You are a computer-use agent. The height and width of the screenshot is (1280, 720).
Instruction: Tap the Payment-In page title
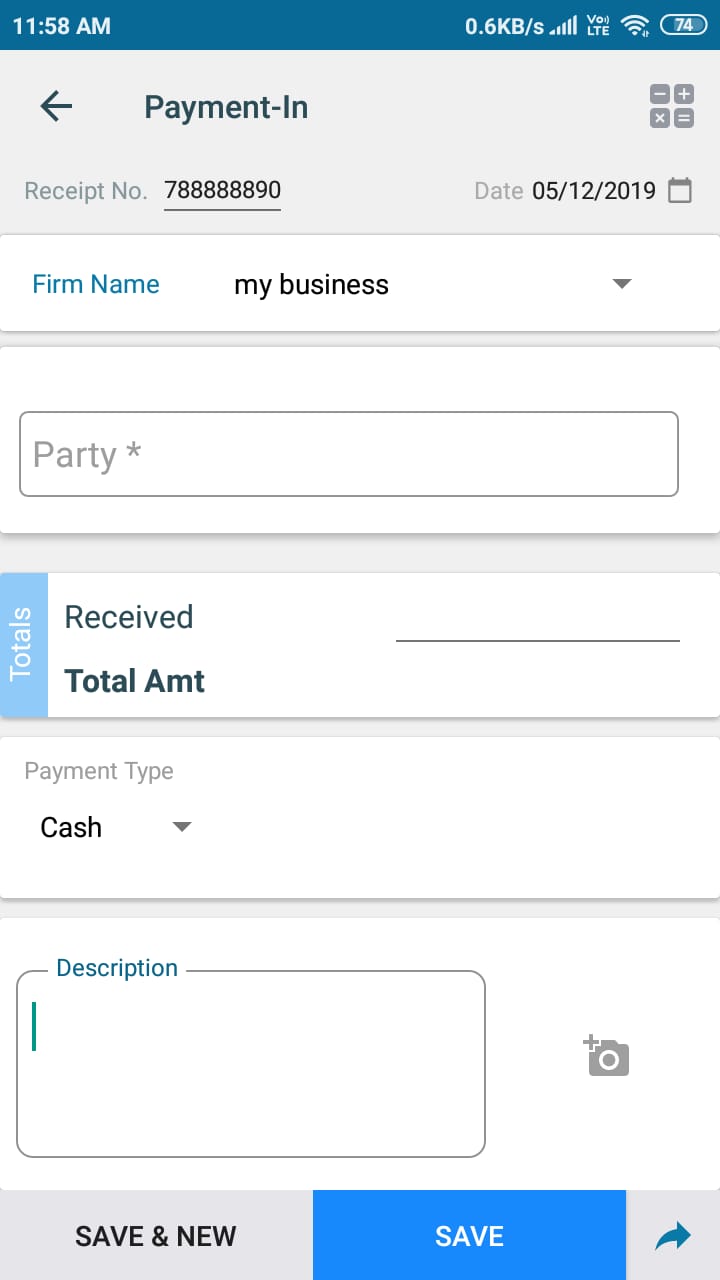tap(226, 107)
